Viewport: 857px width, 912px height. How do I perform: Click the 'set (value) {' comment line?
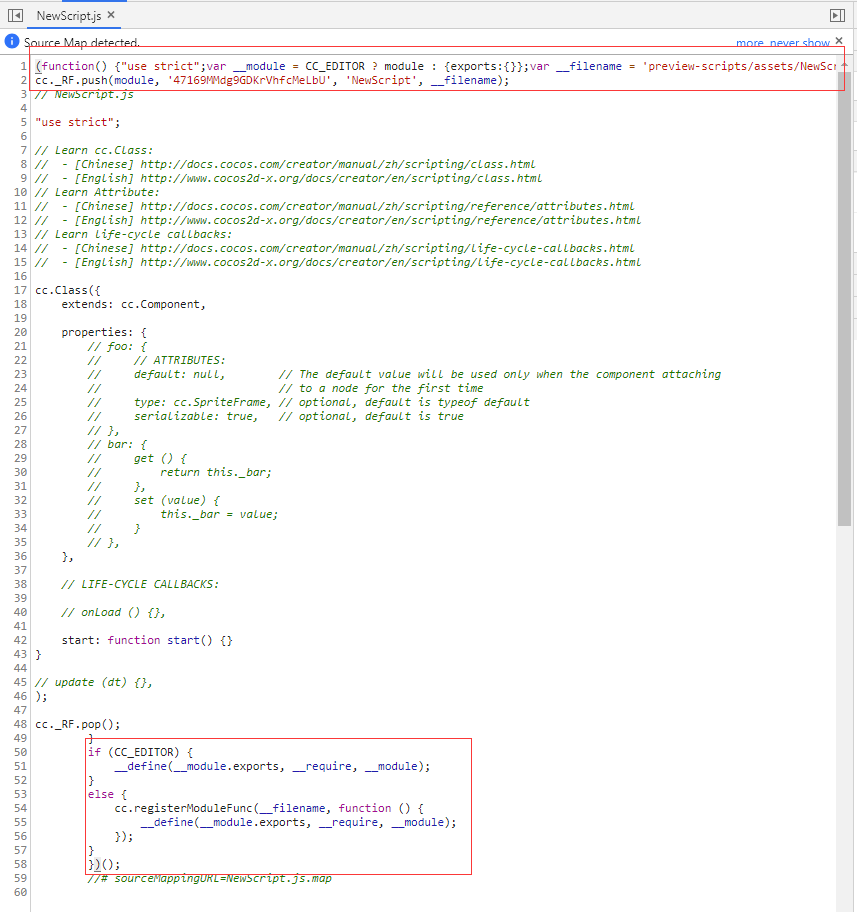tap(176, 500)
